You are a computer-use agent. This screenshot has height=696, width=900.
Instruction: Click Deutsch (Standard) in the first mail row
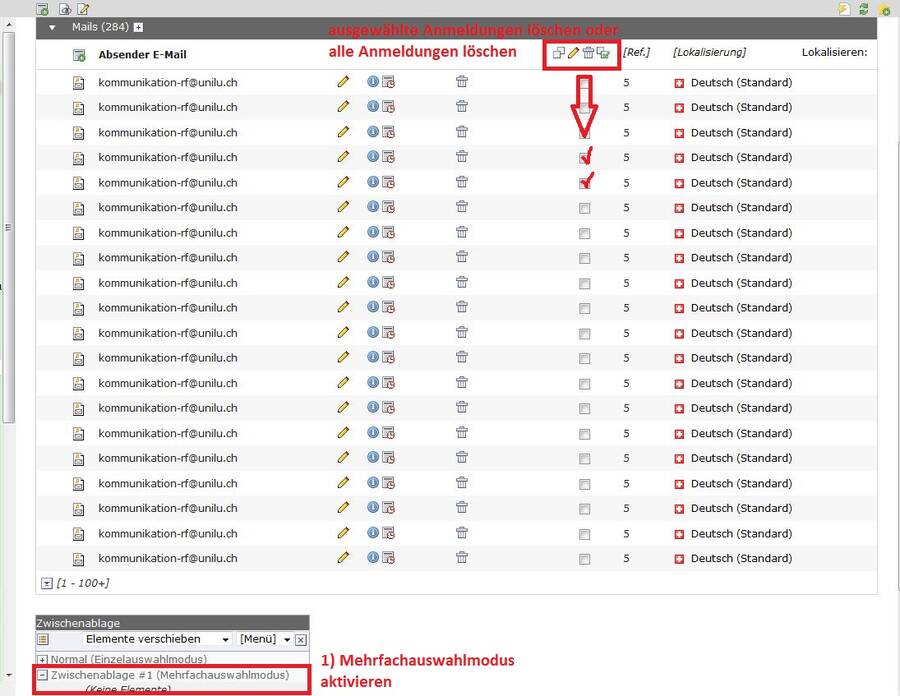click(x=742, y=83)
